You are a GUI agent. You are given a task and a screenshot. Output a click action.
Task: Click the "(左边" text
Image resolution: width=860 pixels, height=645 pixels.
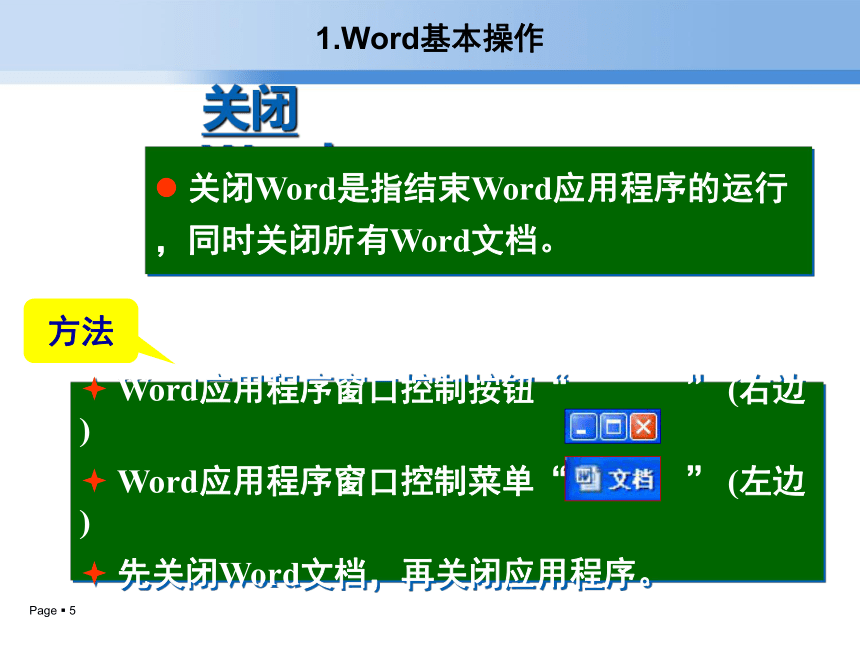[766, 482]
